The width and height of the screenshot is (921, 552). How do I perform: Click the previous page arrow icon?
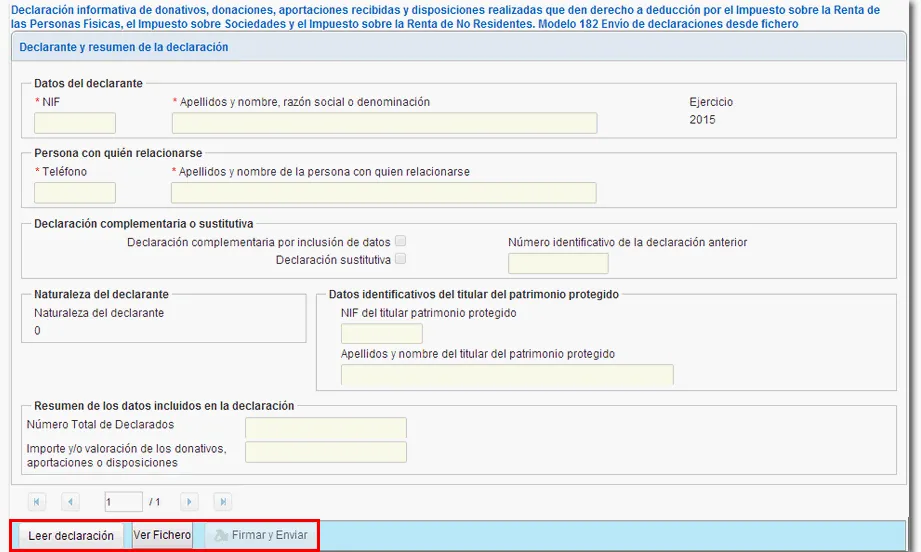[x=70, y=501]
